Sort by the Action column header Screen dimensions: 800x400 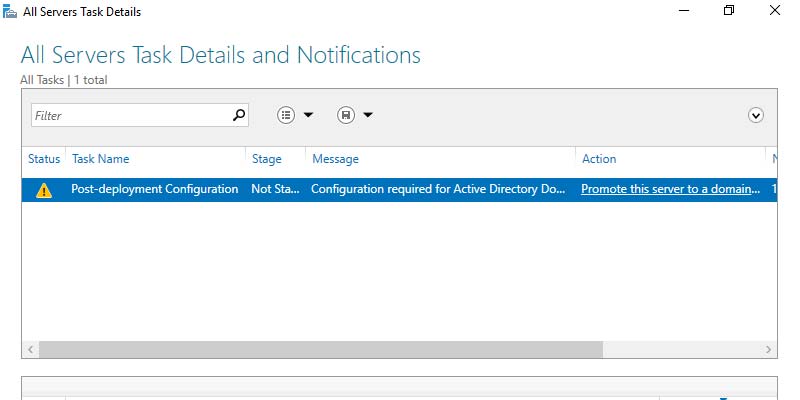pos(599,159)
